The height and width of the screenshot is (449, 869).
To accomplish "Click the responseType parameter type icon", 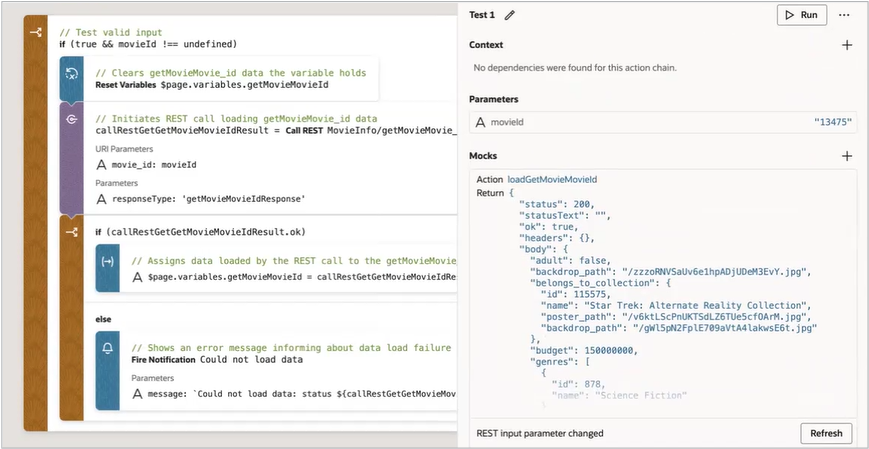I will [x=101, y=199].
